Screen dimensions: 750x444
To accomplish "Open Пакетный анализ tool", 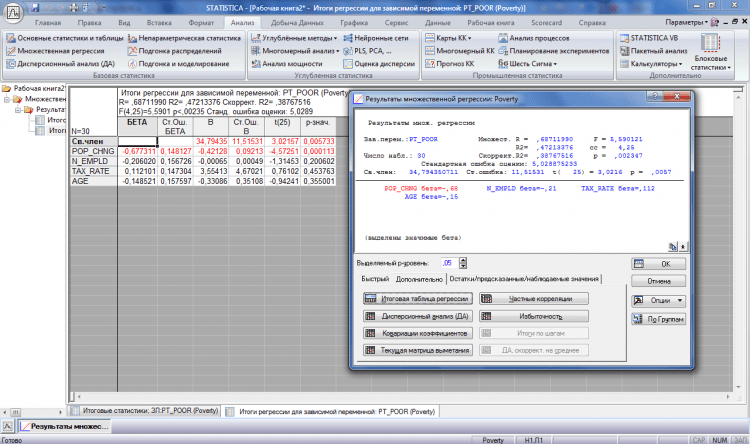I will click(653, 51).
